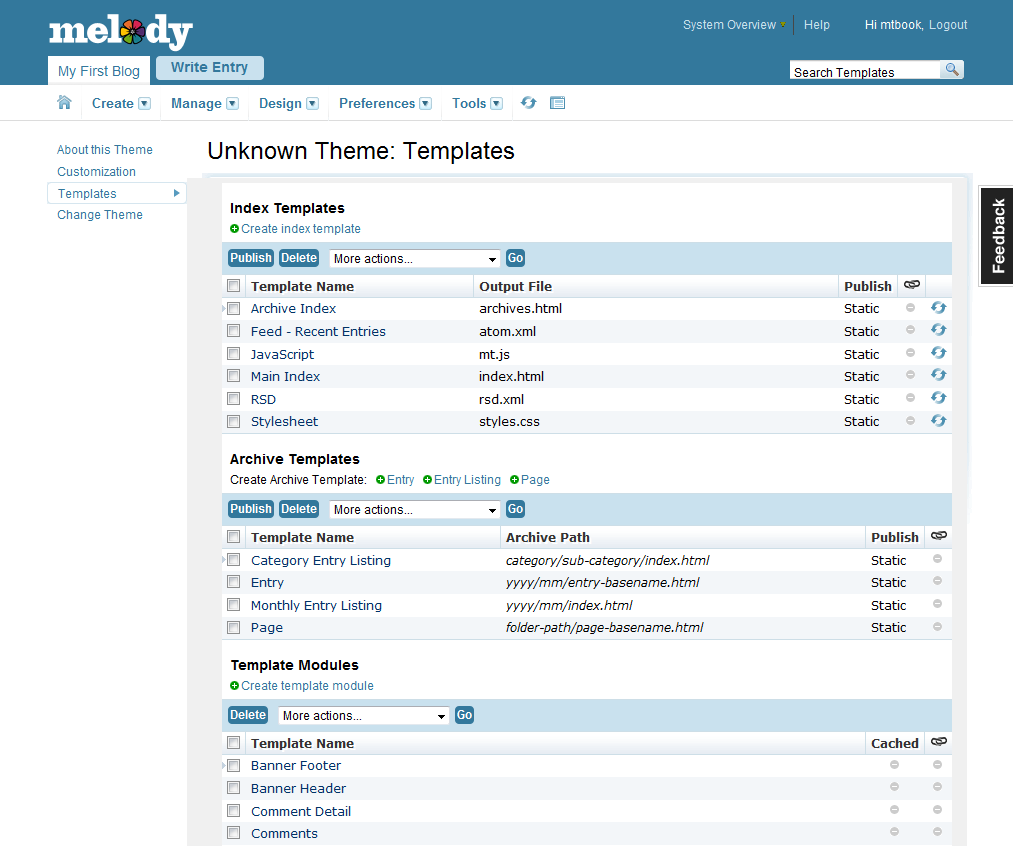This screenshot has height=846, width=1013.
Task: Click the linked-status dot for Banner Header
Action: point(937,787)
